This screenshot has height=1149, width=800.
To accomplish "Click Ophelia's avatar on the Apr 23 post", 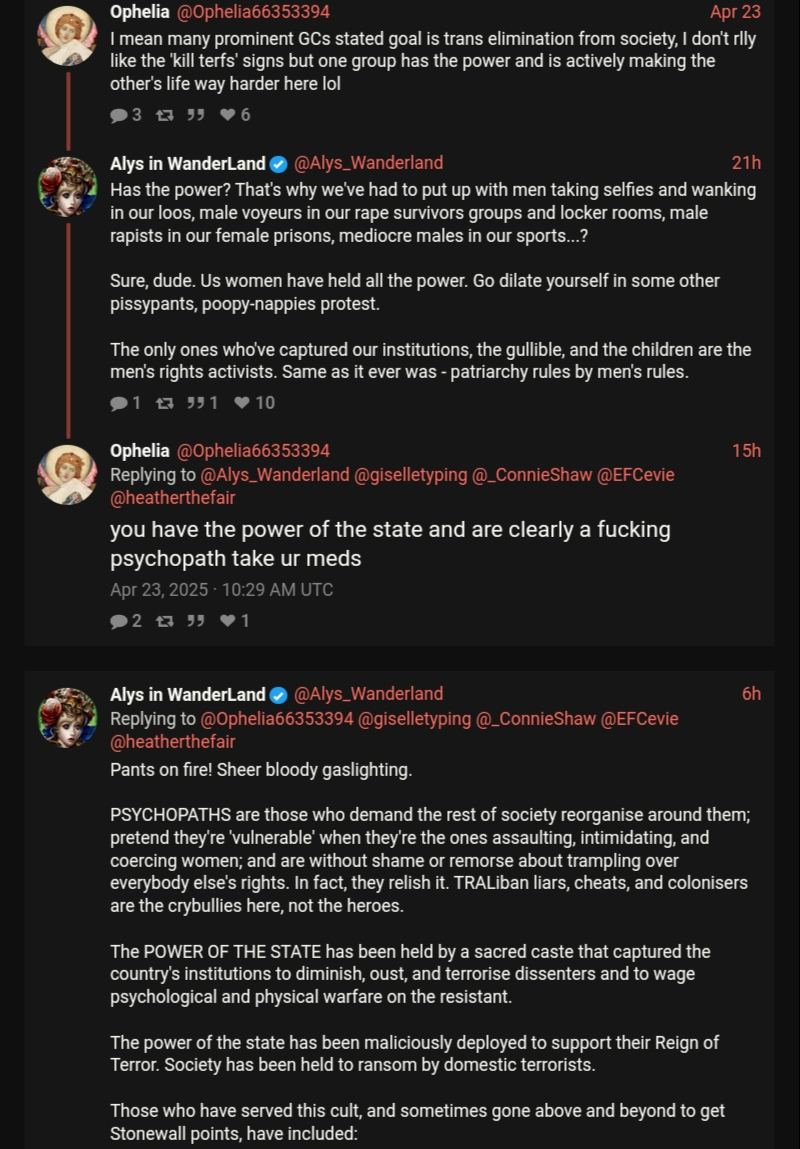I will click(67, 34).
